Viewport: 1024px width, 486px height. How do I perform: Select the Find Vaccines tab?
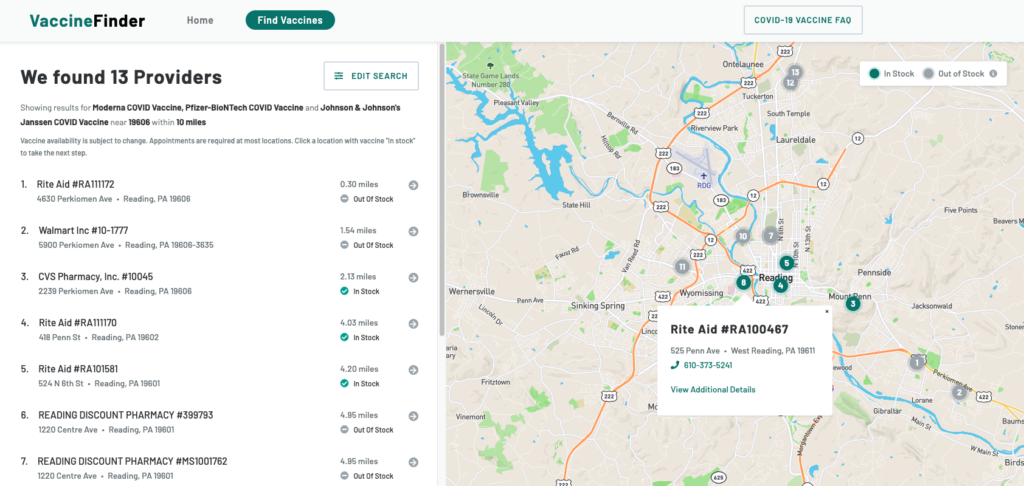[290, 20]
